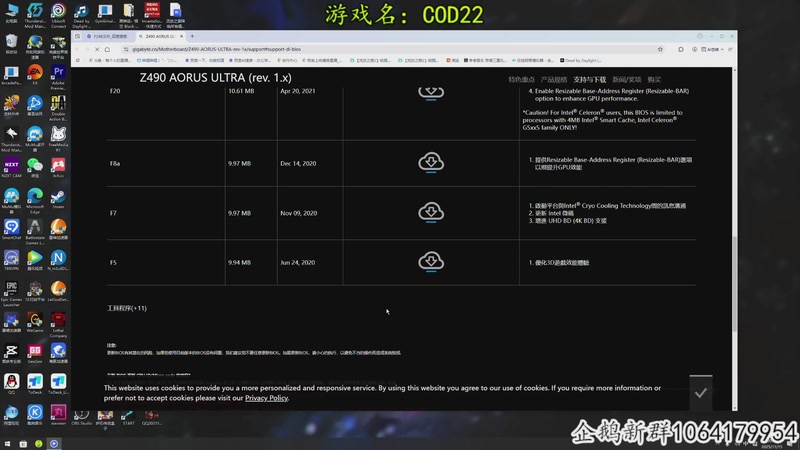Open the EA app desktop icon

(35, 74)
